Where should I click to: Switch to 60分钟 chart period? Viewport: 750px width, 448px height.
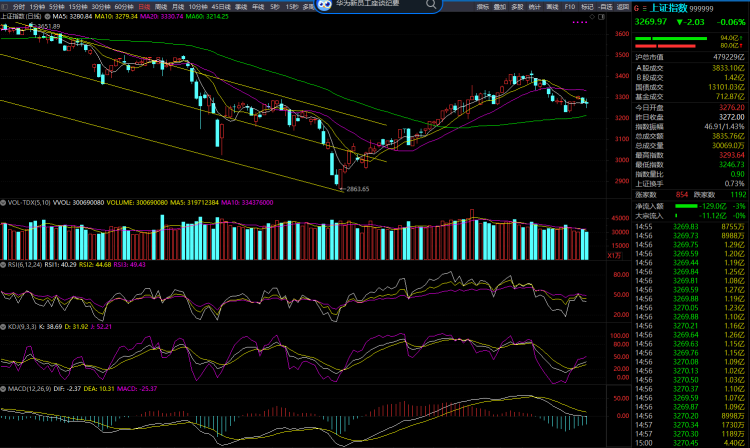[x=124, y=6]
